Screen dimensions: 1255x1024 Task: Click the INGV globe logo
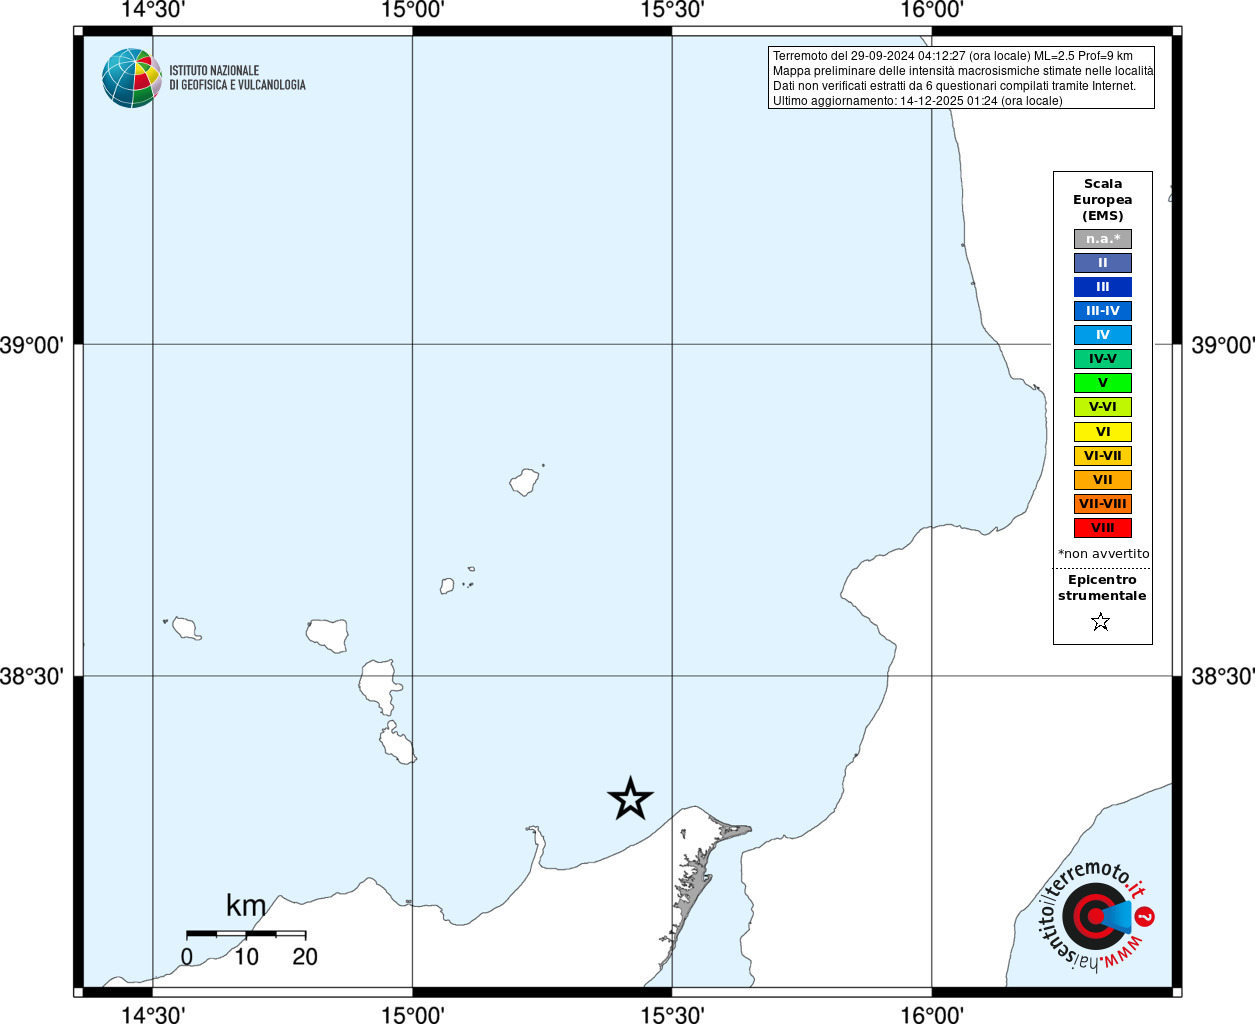(131, 78)
